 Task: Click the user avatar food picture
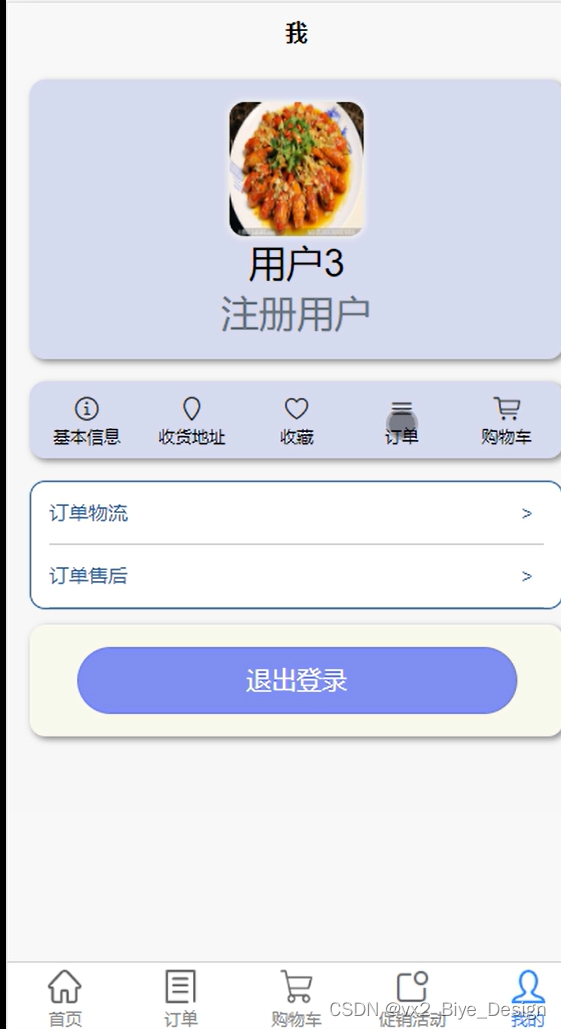pyautogui.click(x=297, y=169)
